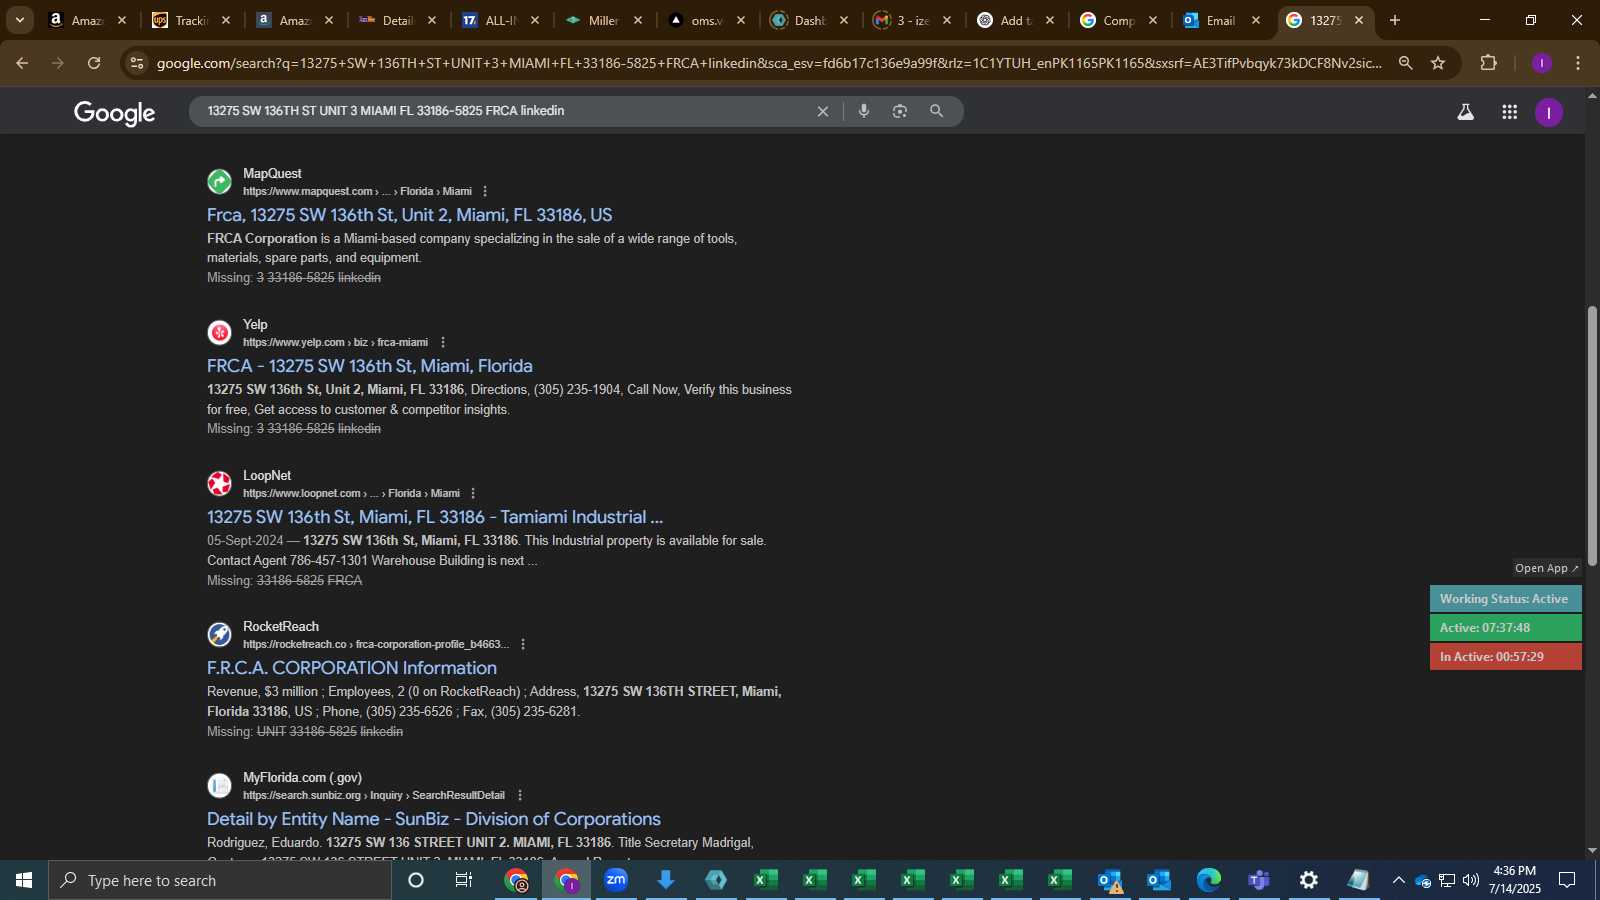Viewport: 1600px width, 900px height.
Task: Close the current '13275' tab
Action: [1358, 20]
